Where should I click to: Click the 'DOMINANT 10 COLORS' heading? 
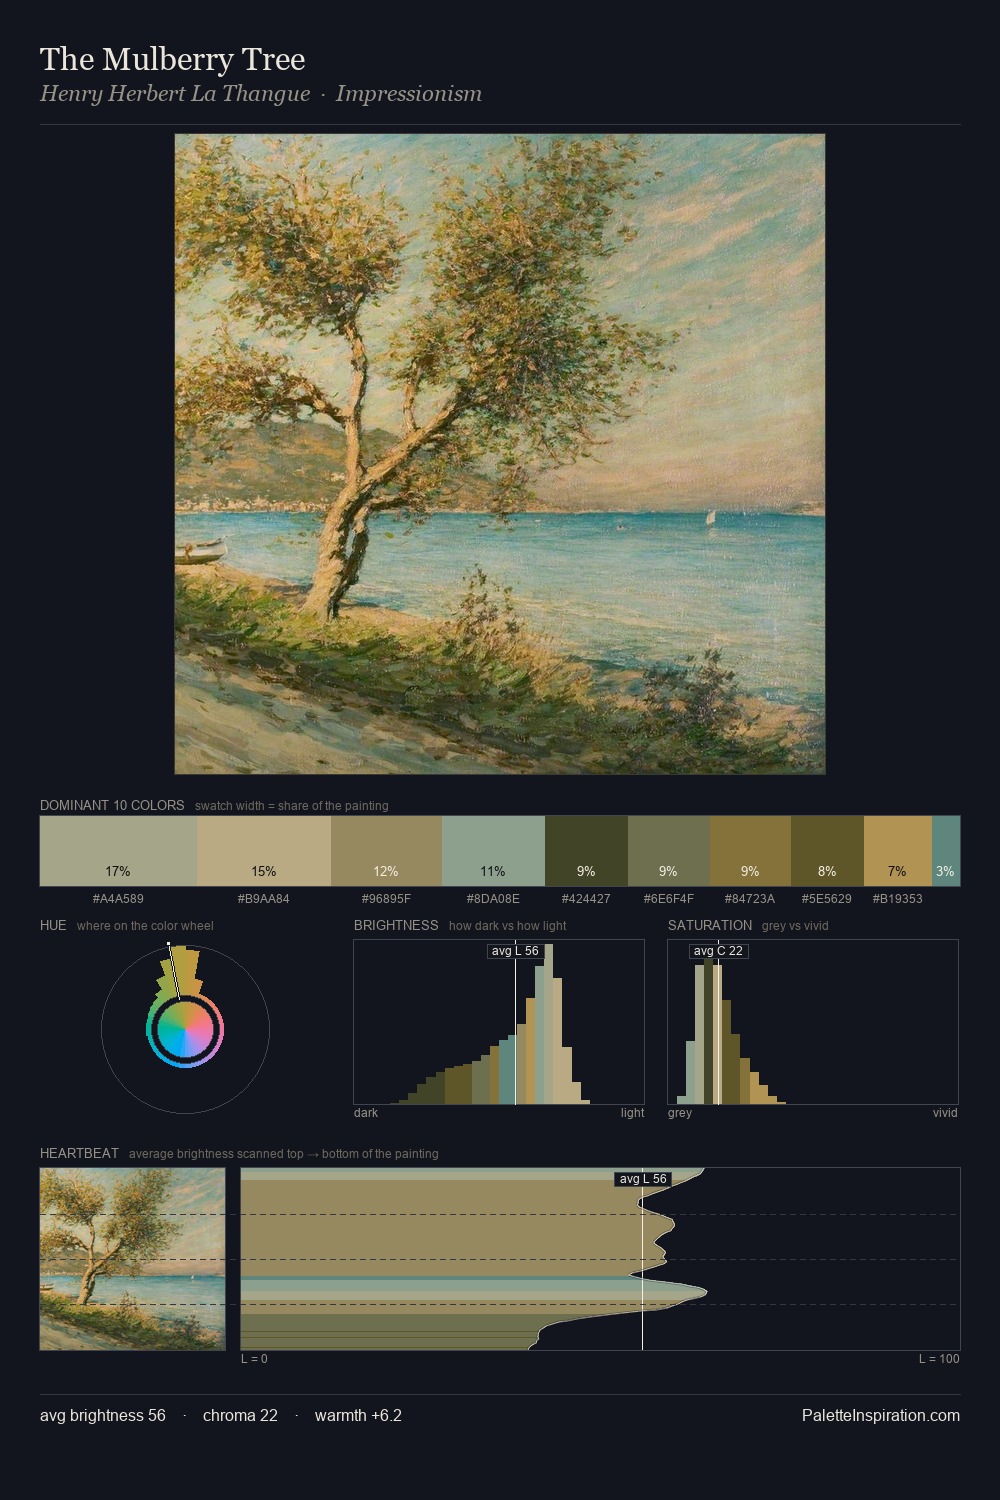(x=112, y=805)
